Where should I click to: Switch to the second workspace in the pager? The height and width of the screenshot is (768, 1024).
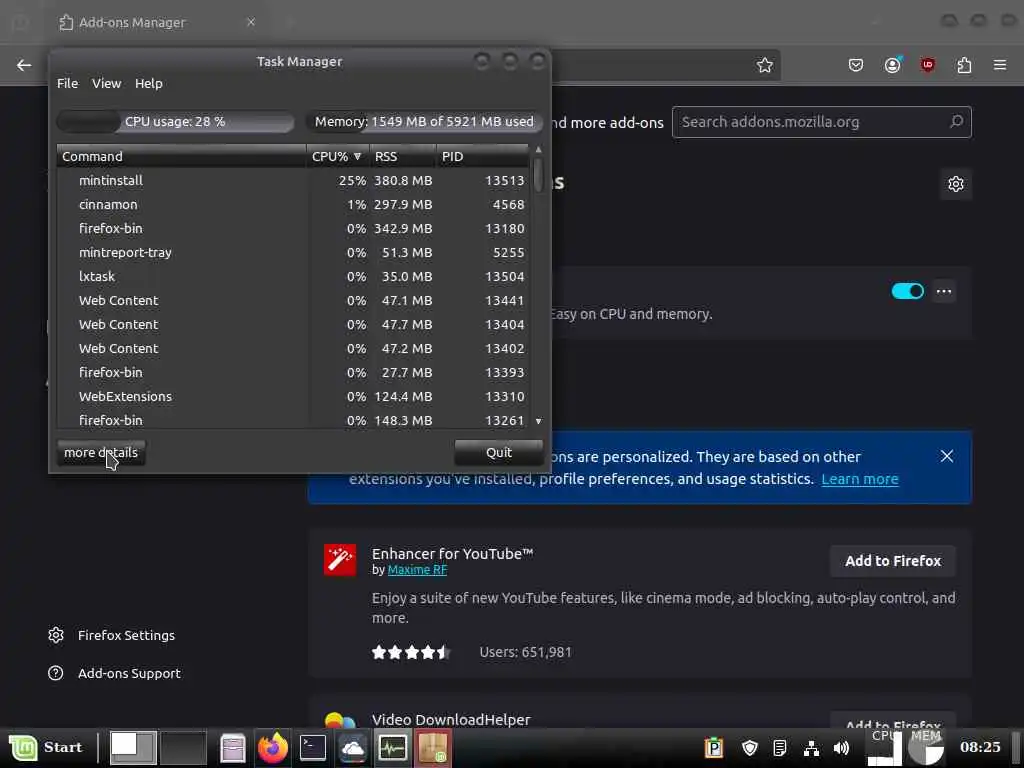point(184,748)
